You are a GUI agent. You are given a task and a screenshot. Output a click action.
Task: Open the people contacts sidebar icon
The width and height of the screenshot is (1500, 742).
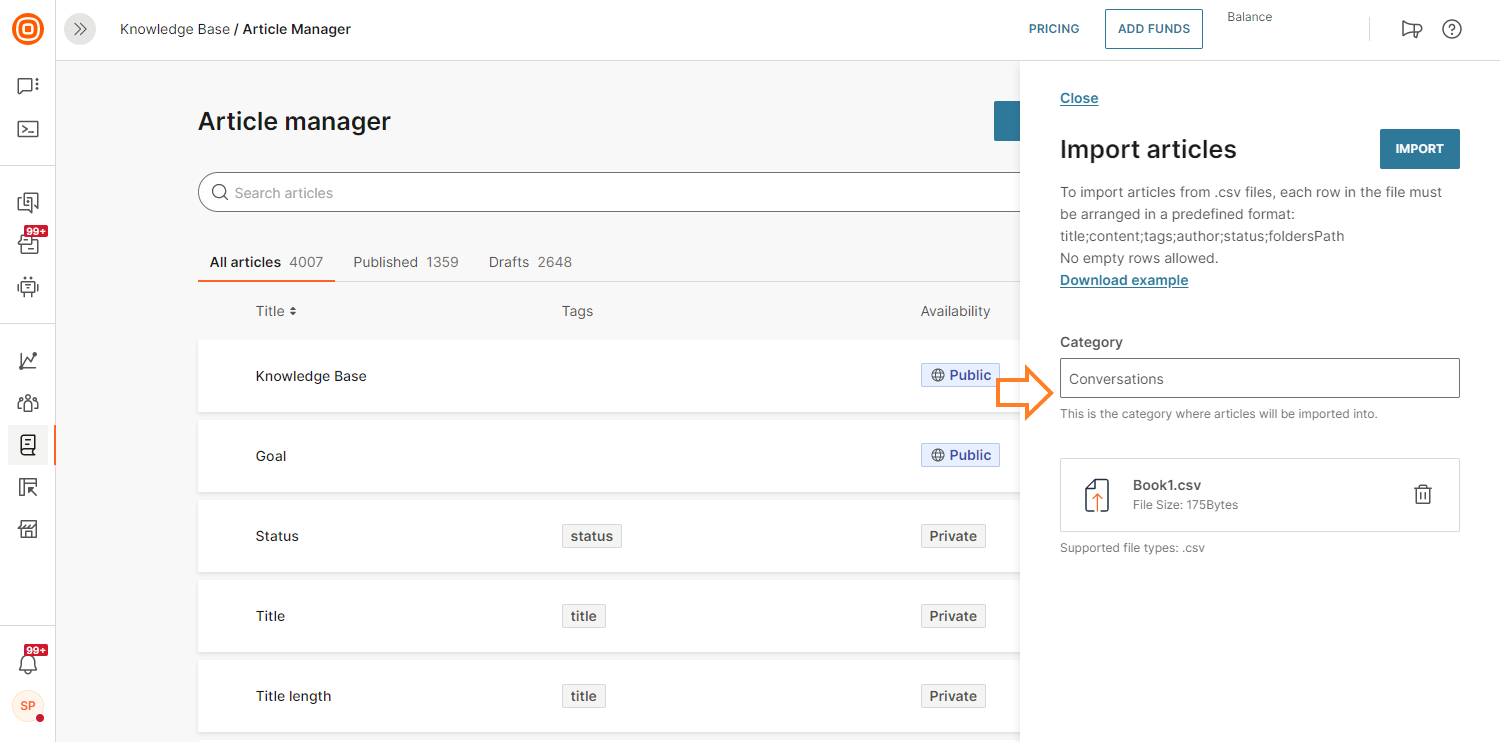coord(28,403)
